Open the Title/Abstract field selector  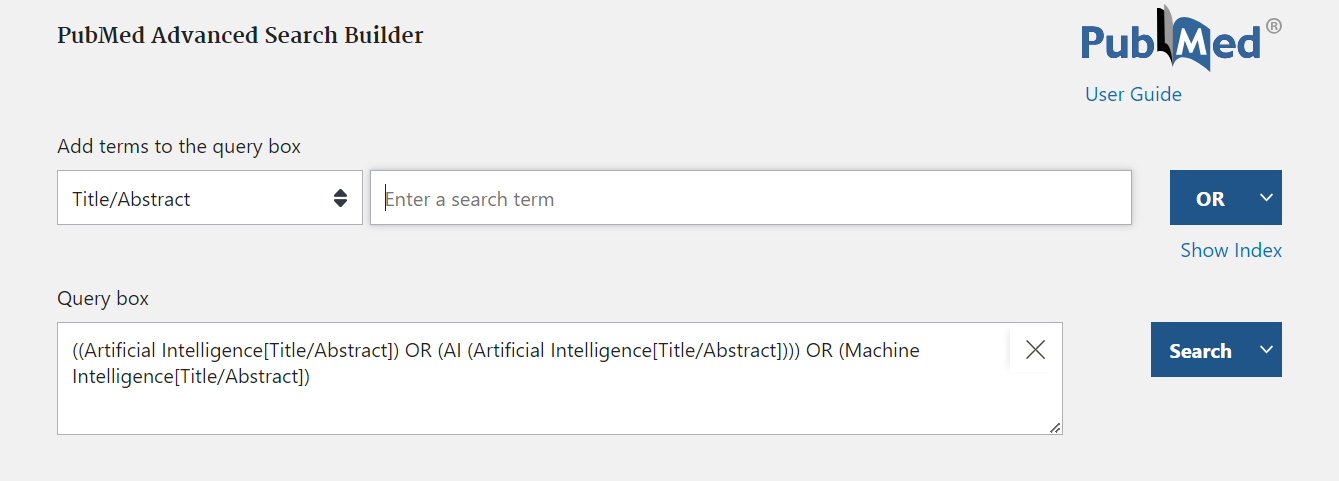(209, 198)
